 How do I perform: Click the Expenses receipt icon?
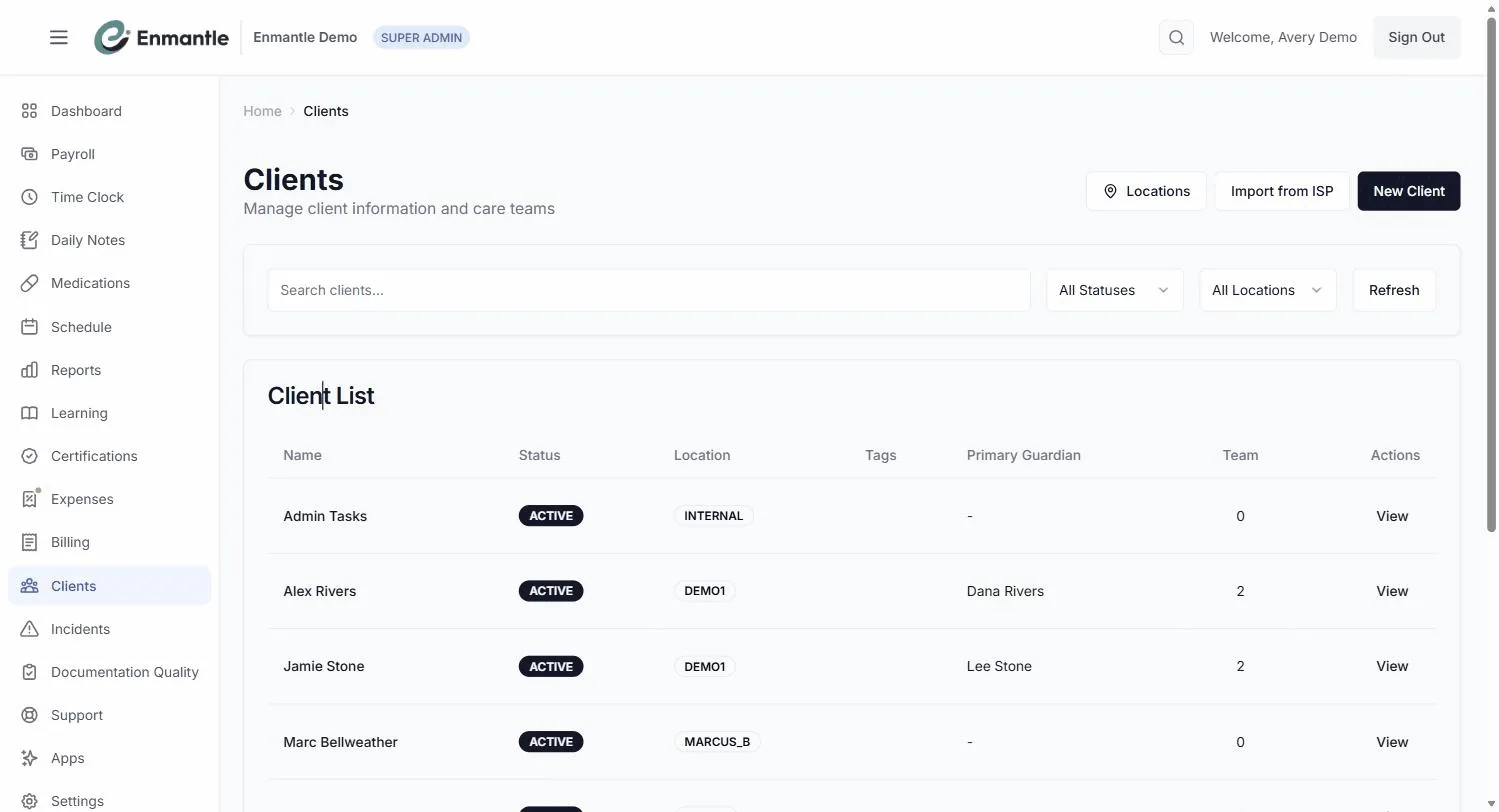pyautogui.click(x=29, y=499)
